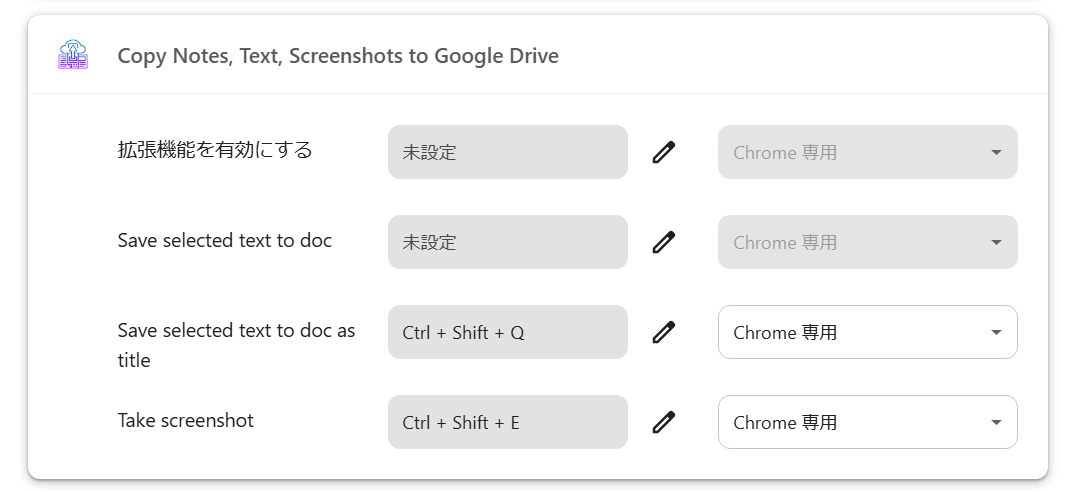Open scope dropdown for 拡張機能を有効にする
The height and width of the screenshot is (491, 1075).
(x=867, y=152)
